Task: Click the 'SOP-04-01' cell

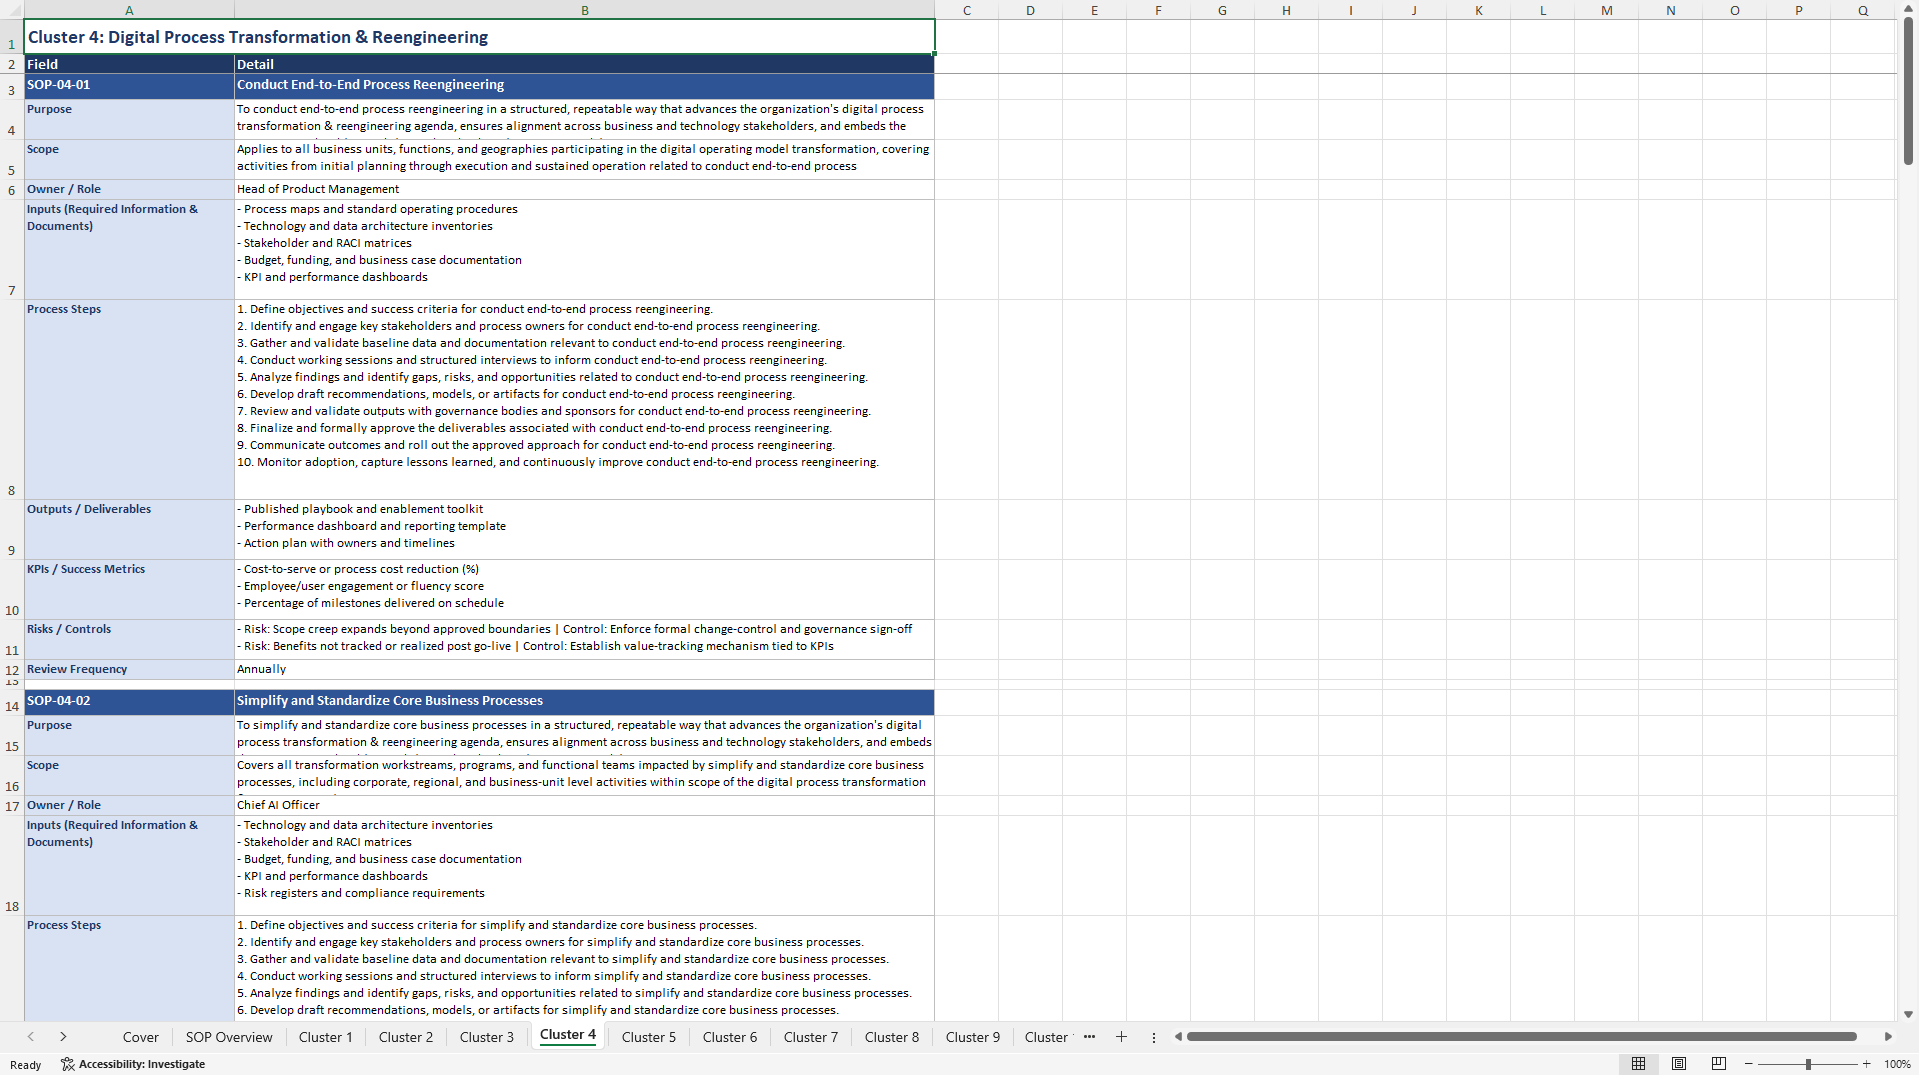Action: 129,86
